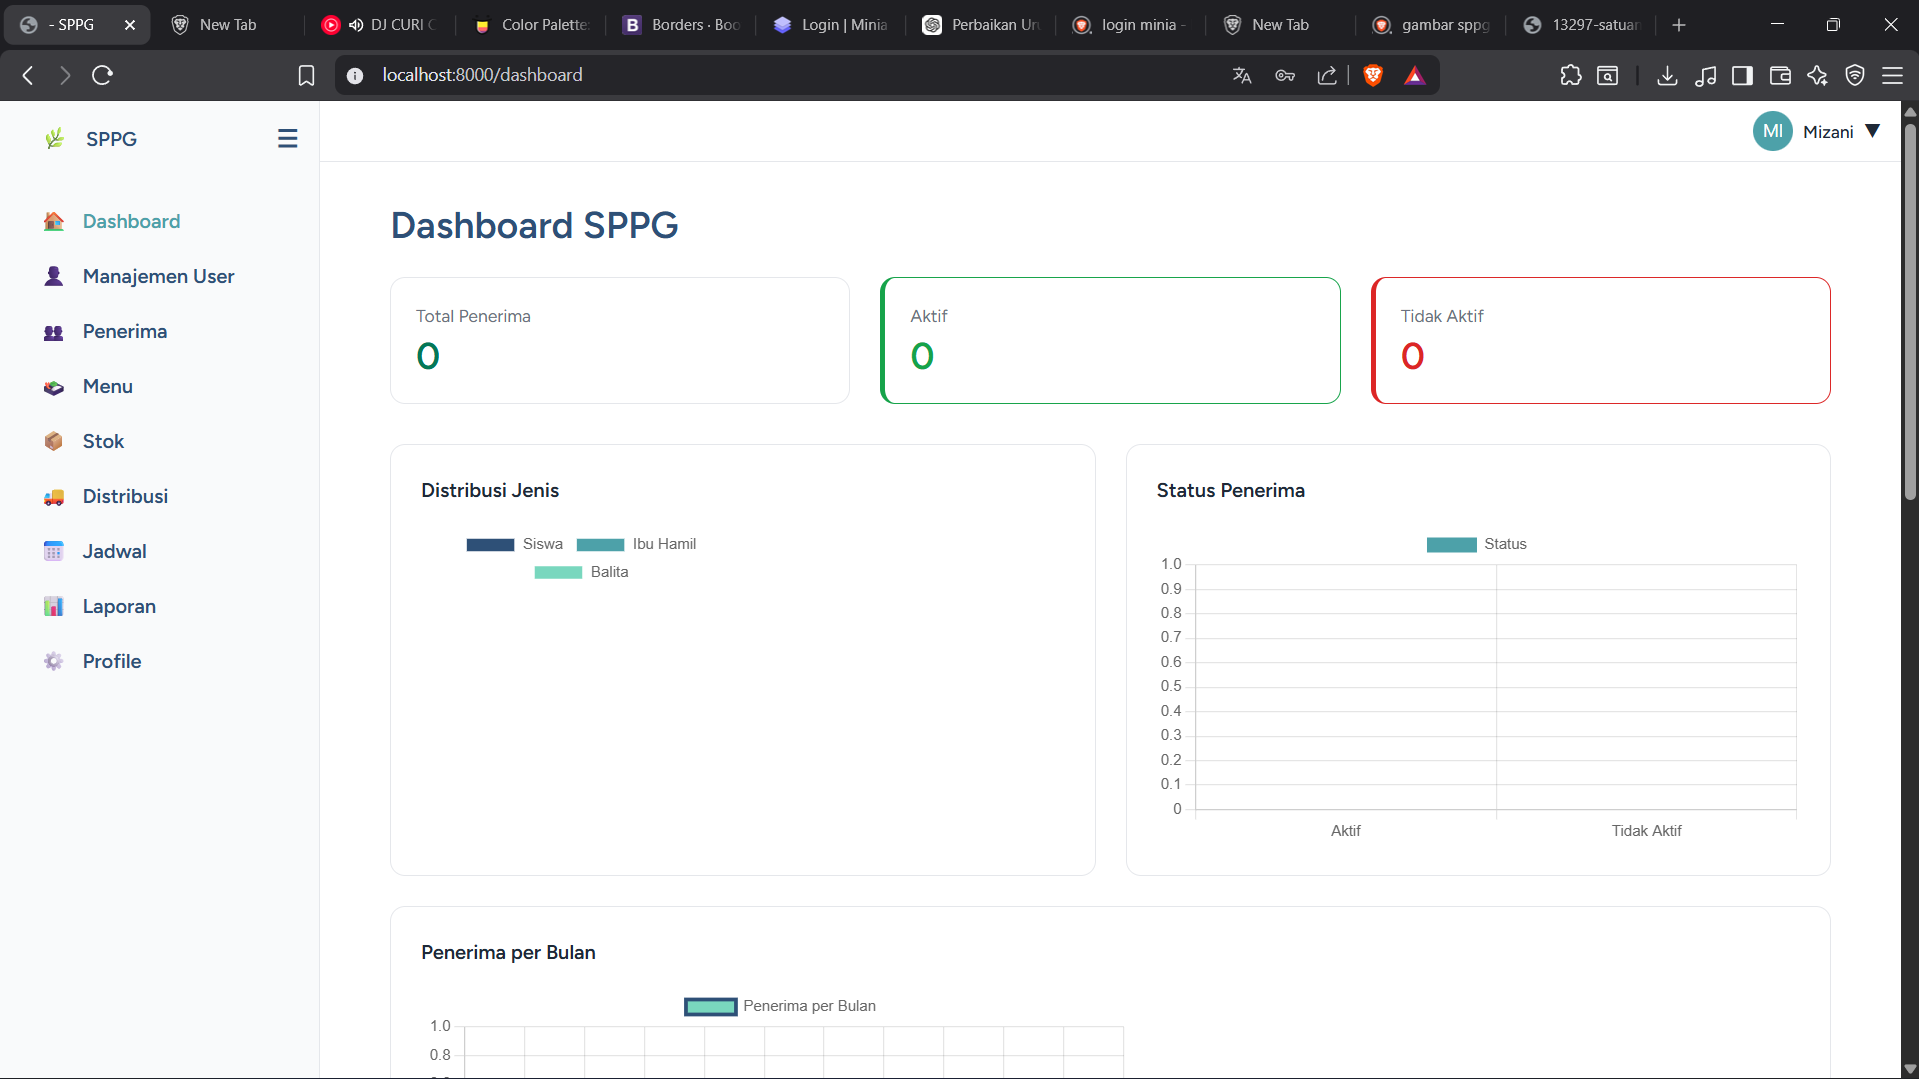
Task: Click the Stok box icon
Action: click(x=54, y=441)
